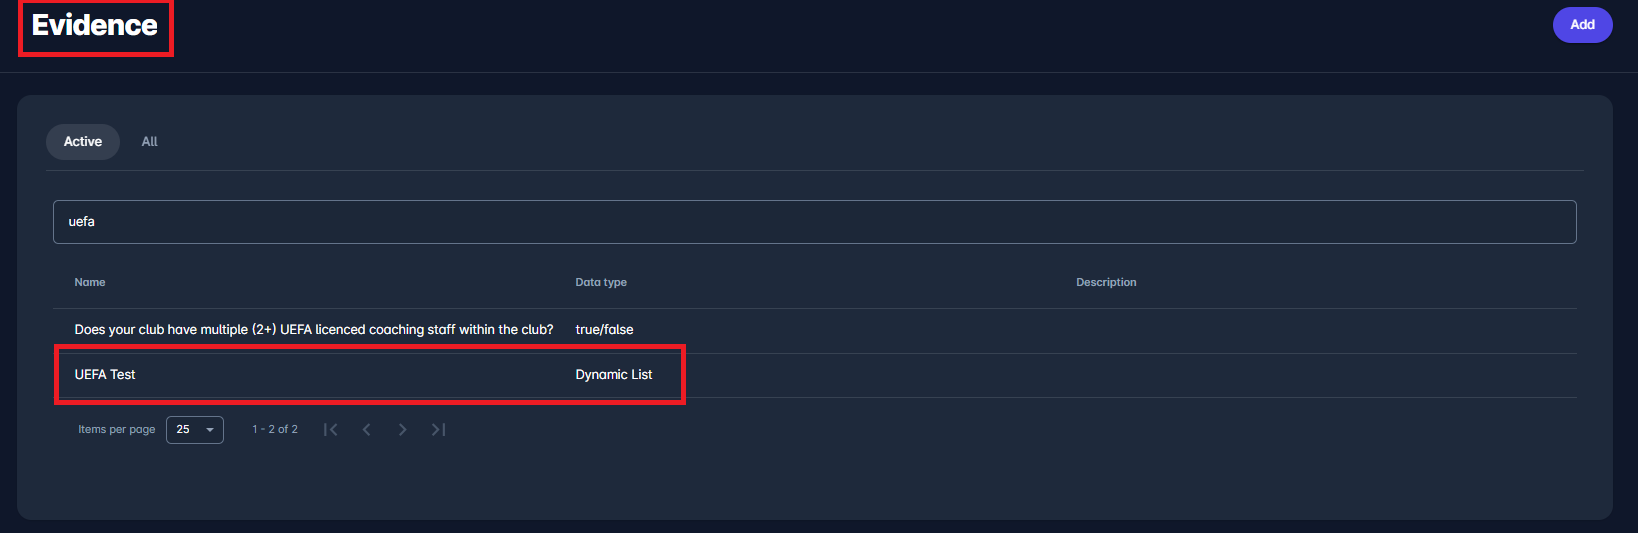
Task: Click the true/false data type cell
Action: tap(604, 330)
